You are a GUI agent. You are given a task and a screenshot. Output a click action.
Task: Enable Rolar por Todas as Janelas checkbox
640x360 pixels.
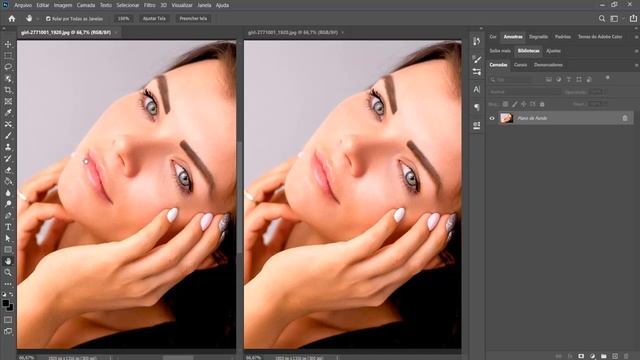48,19
